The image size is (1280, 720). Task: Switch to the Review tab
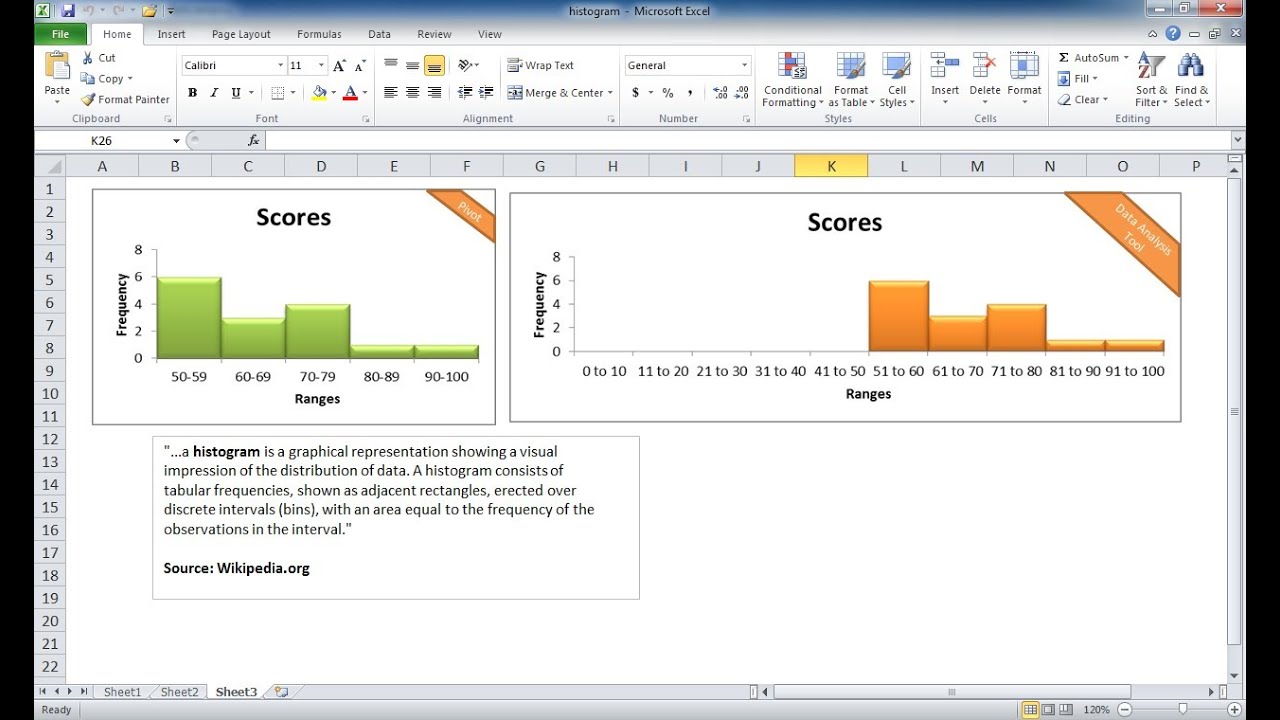tap(434, 34)
